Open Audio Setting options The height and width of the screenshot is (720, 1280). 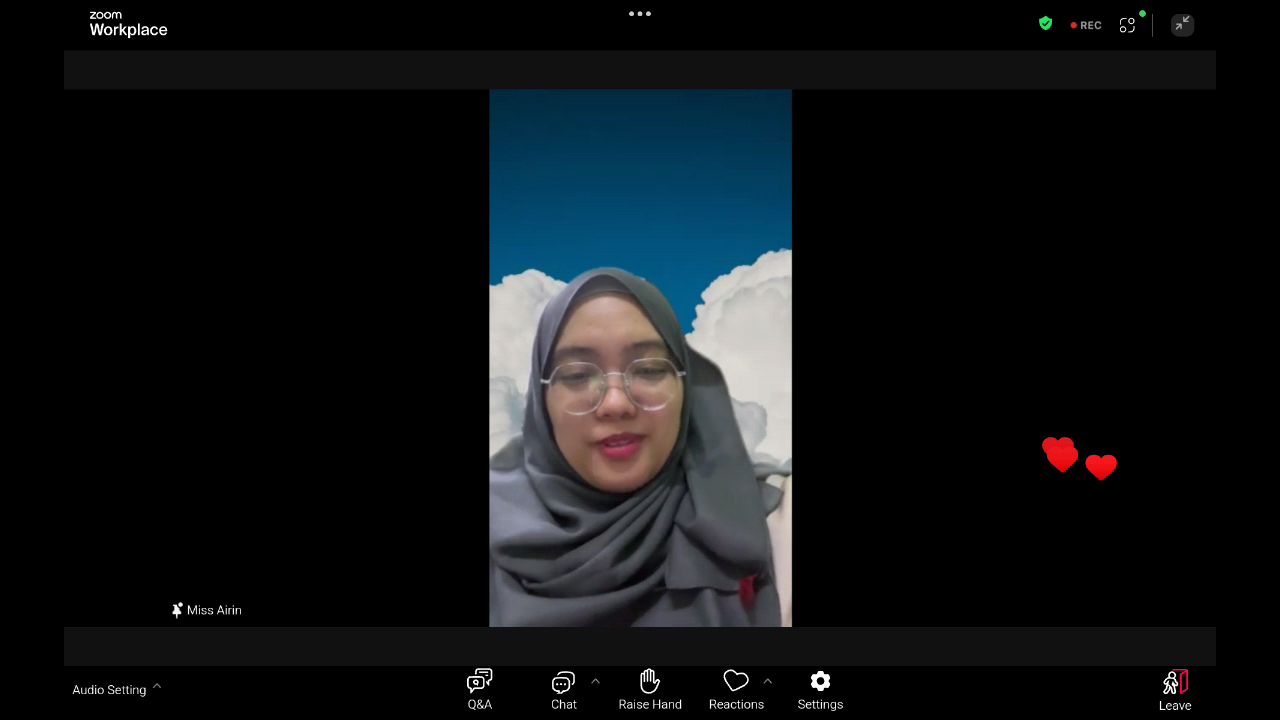point(116,689)
